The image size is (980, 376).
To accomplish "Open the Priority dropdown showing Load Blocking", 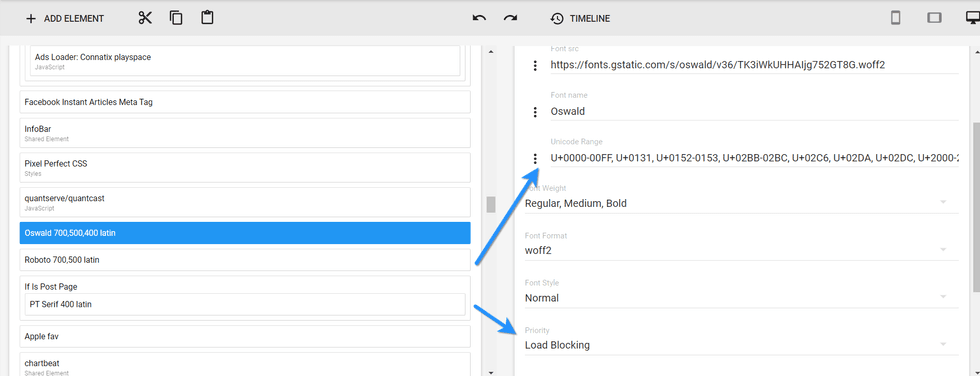I will [741, 345].
